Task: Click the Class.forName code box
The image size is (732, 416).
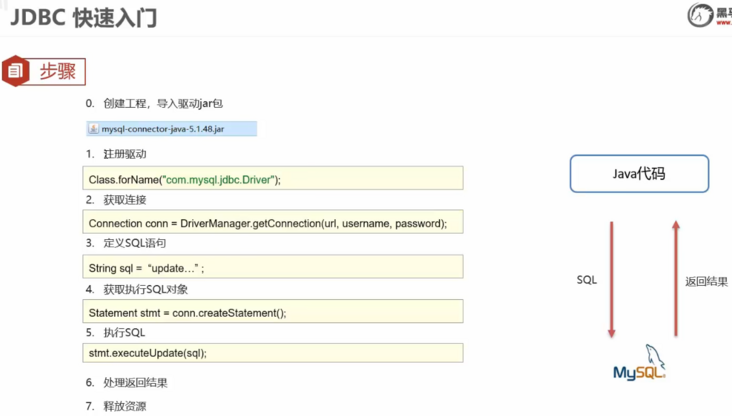Action: click(274, 179)
